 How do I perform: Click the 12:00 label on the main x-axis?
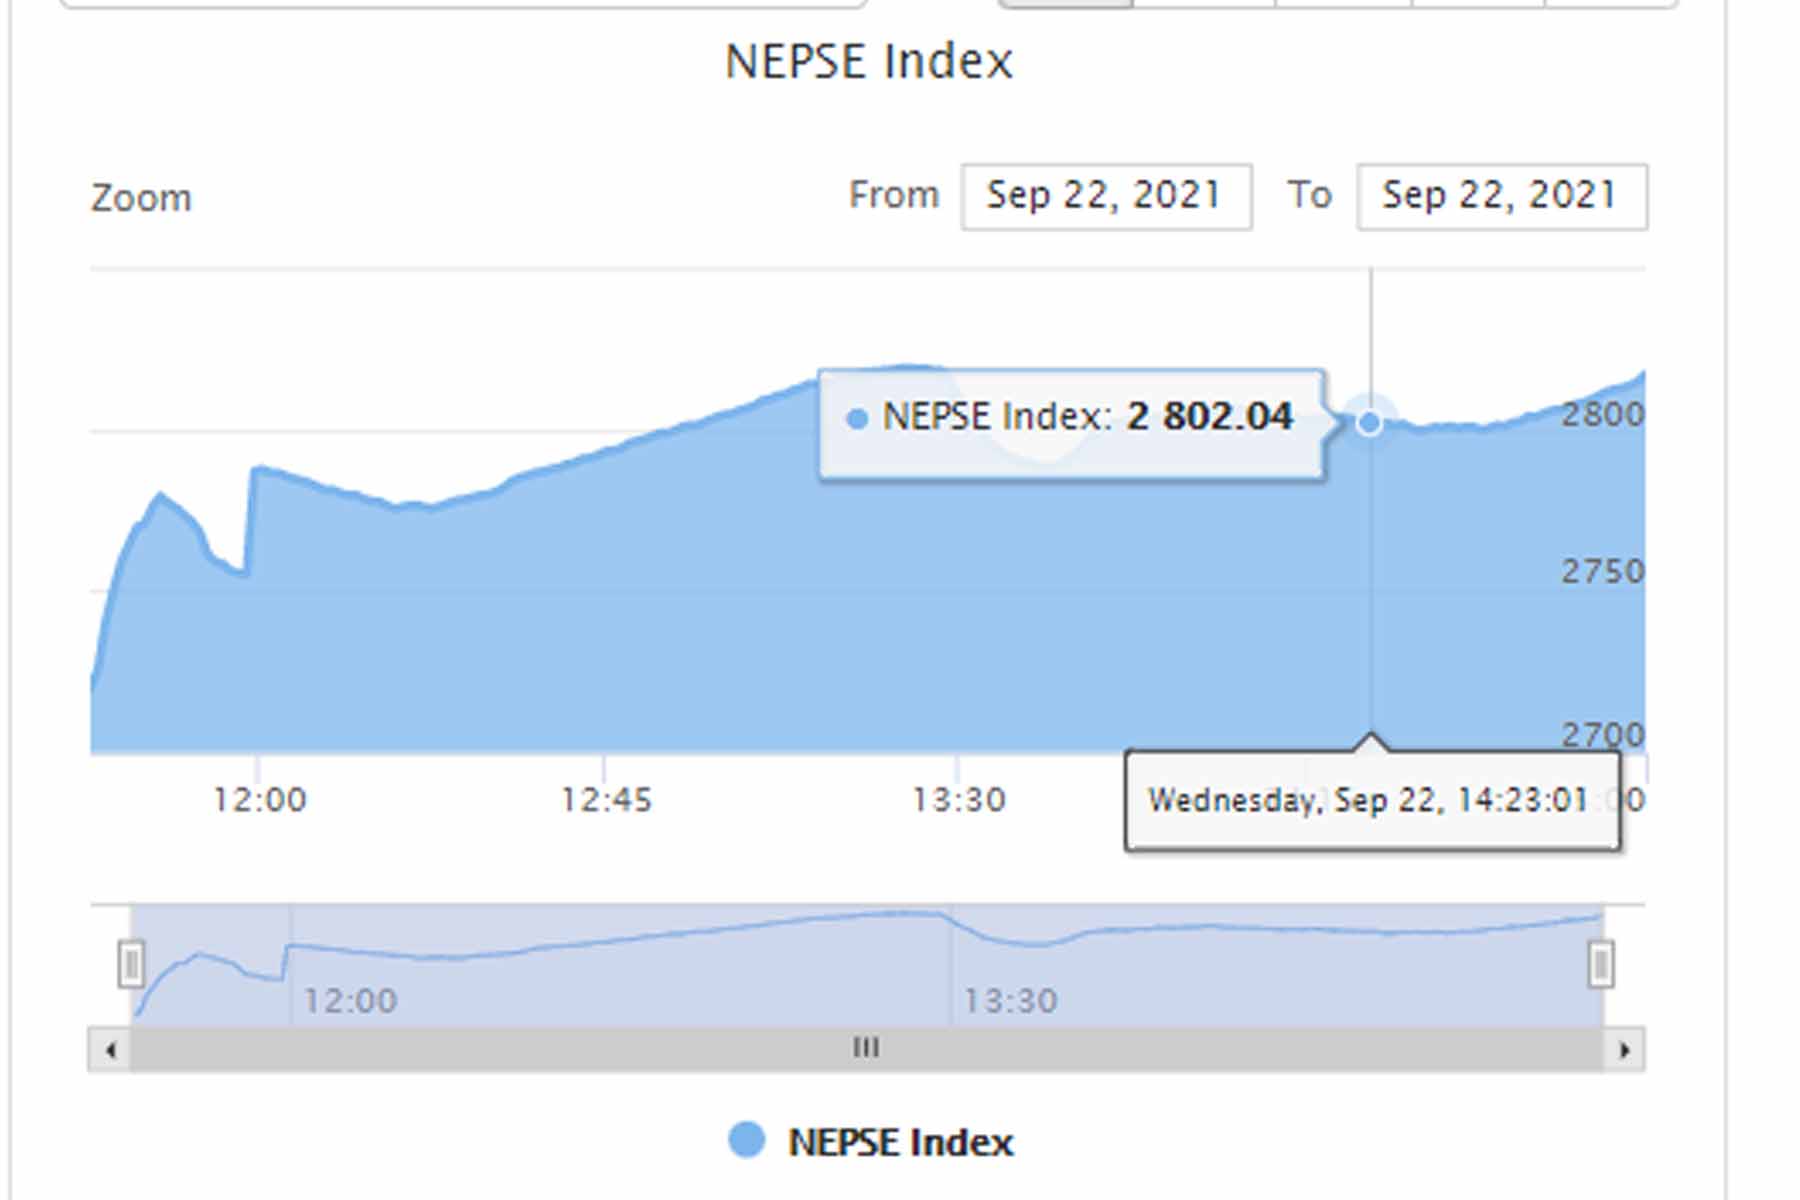point(260,800)
